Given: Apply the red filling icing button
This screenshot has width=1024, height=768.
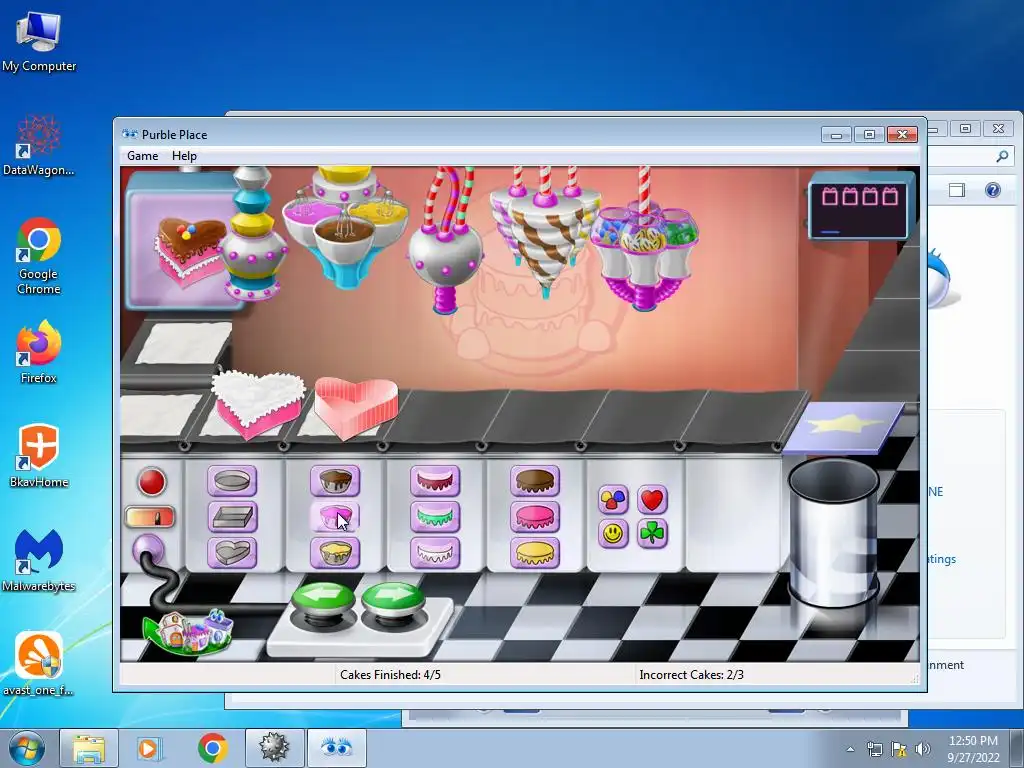Looking at the screenshot, I should [x=435, y=481].
